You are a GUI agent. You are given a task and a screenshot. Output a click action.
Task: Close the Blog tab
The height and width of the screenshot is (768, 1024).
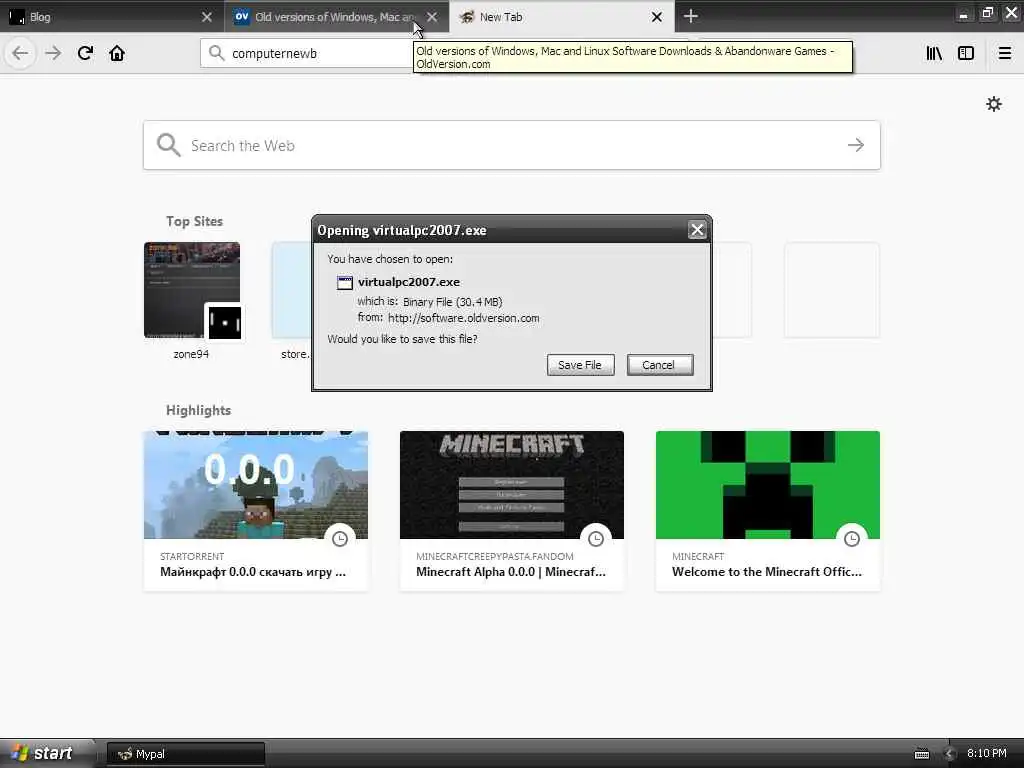tap(207, 17)
